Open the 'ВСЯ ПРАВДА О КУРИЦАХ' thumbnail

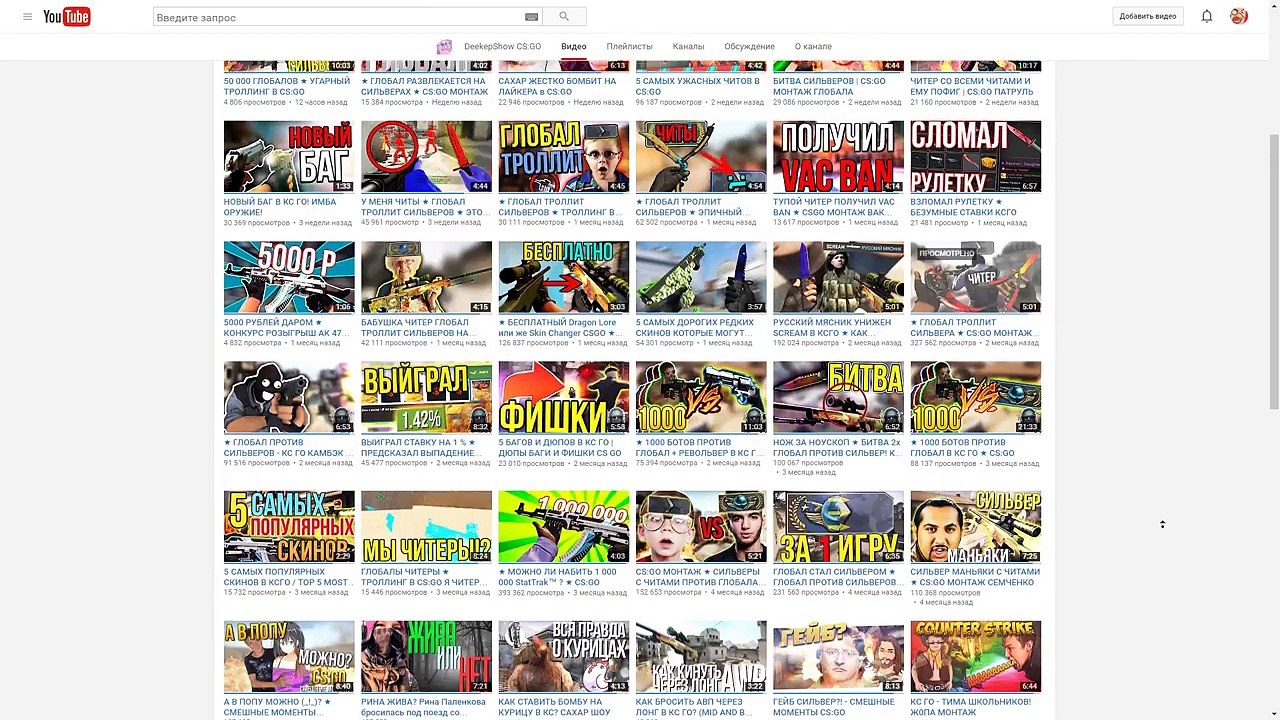click(564, 657)
